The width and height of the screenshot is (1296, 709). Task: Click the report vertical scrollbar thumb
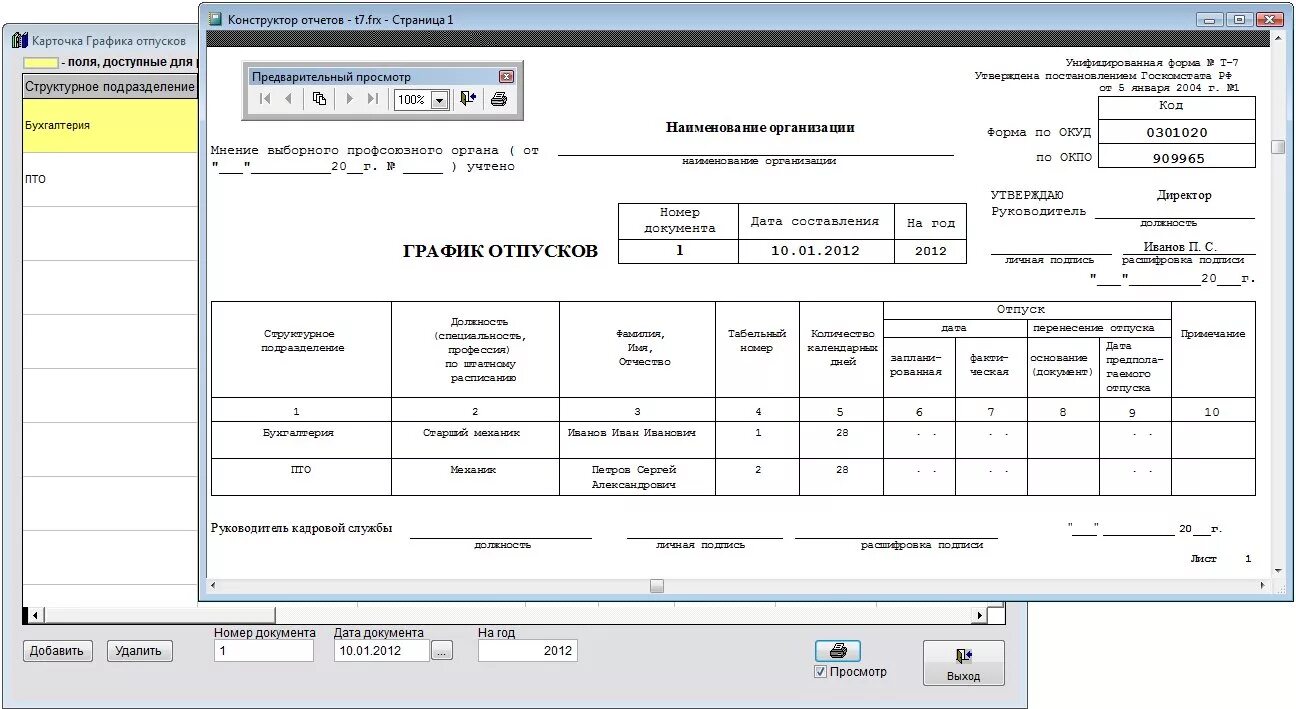tap(1278, 147)
